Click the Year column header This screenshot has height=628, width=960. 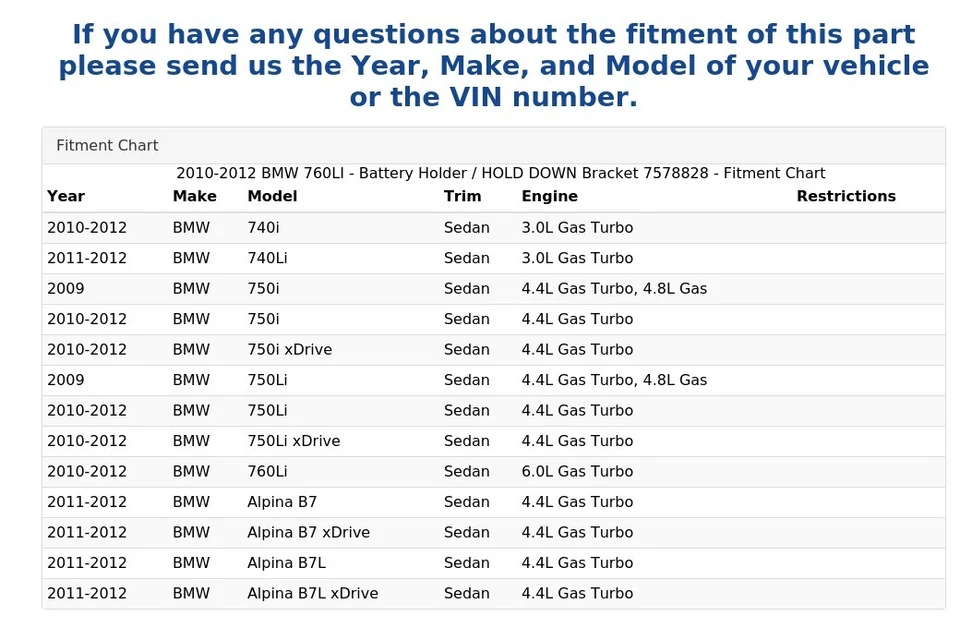[x=66, y=196]
